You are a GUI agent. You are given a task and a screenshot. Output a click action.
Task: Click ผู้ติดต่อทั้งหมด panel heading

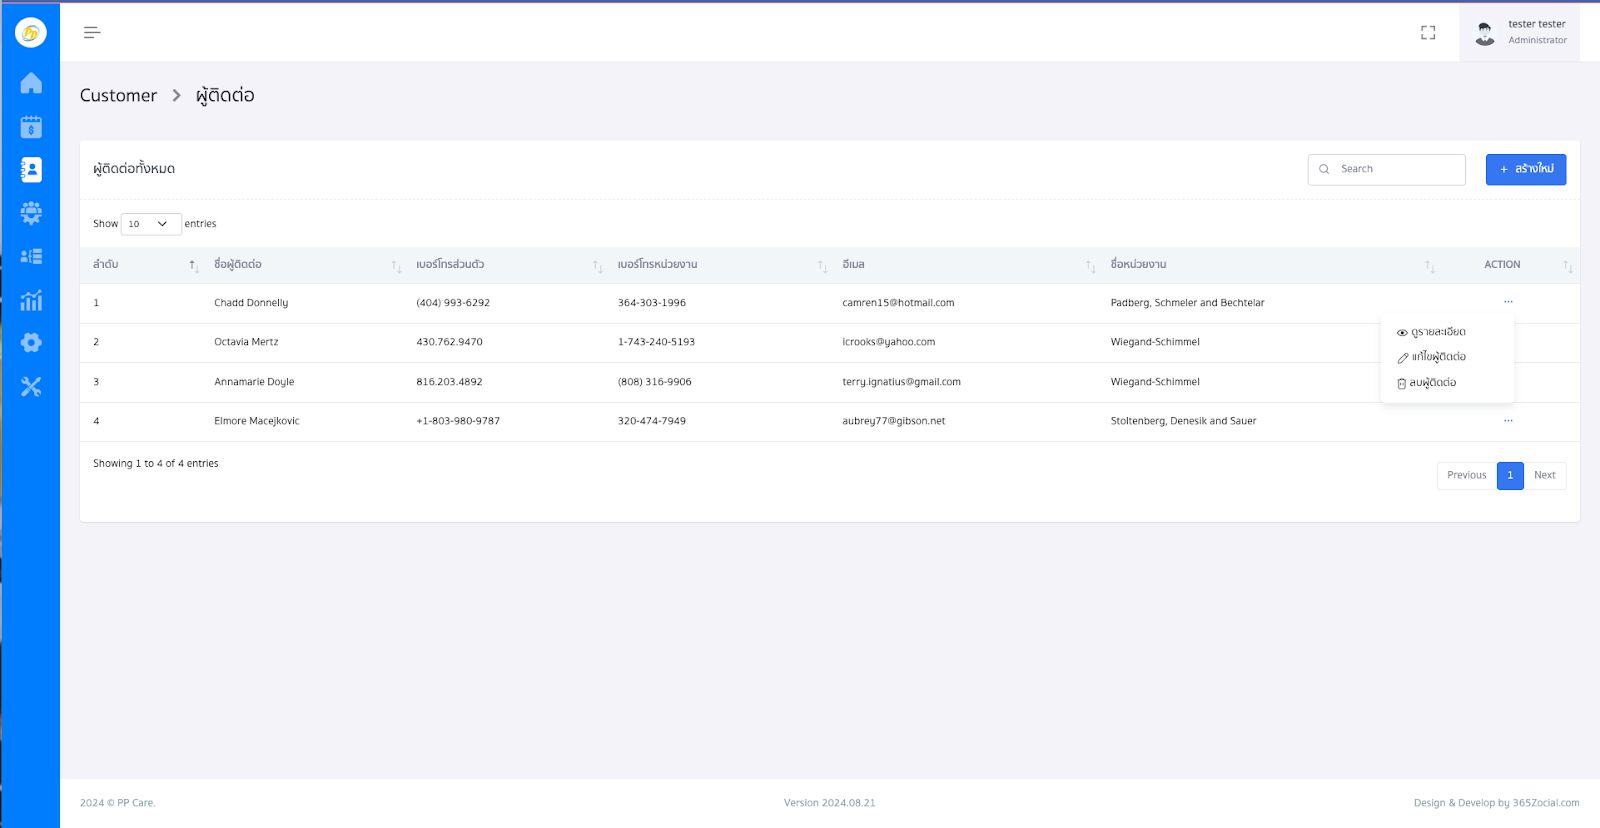pos(134,169)
